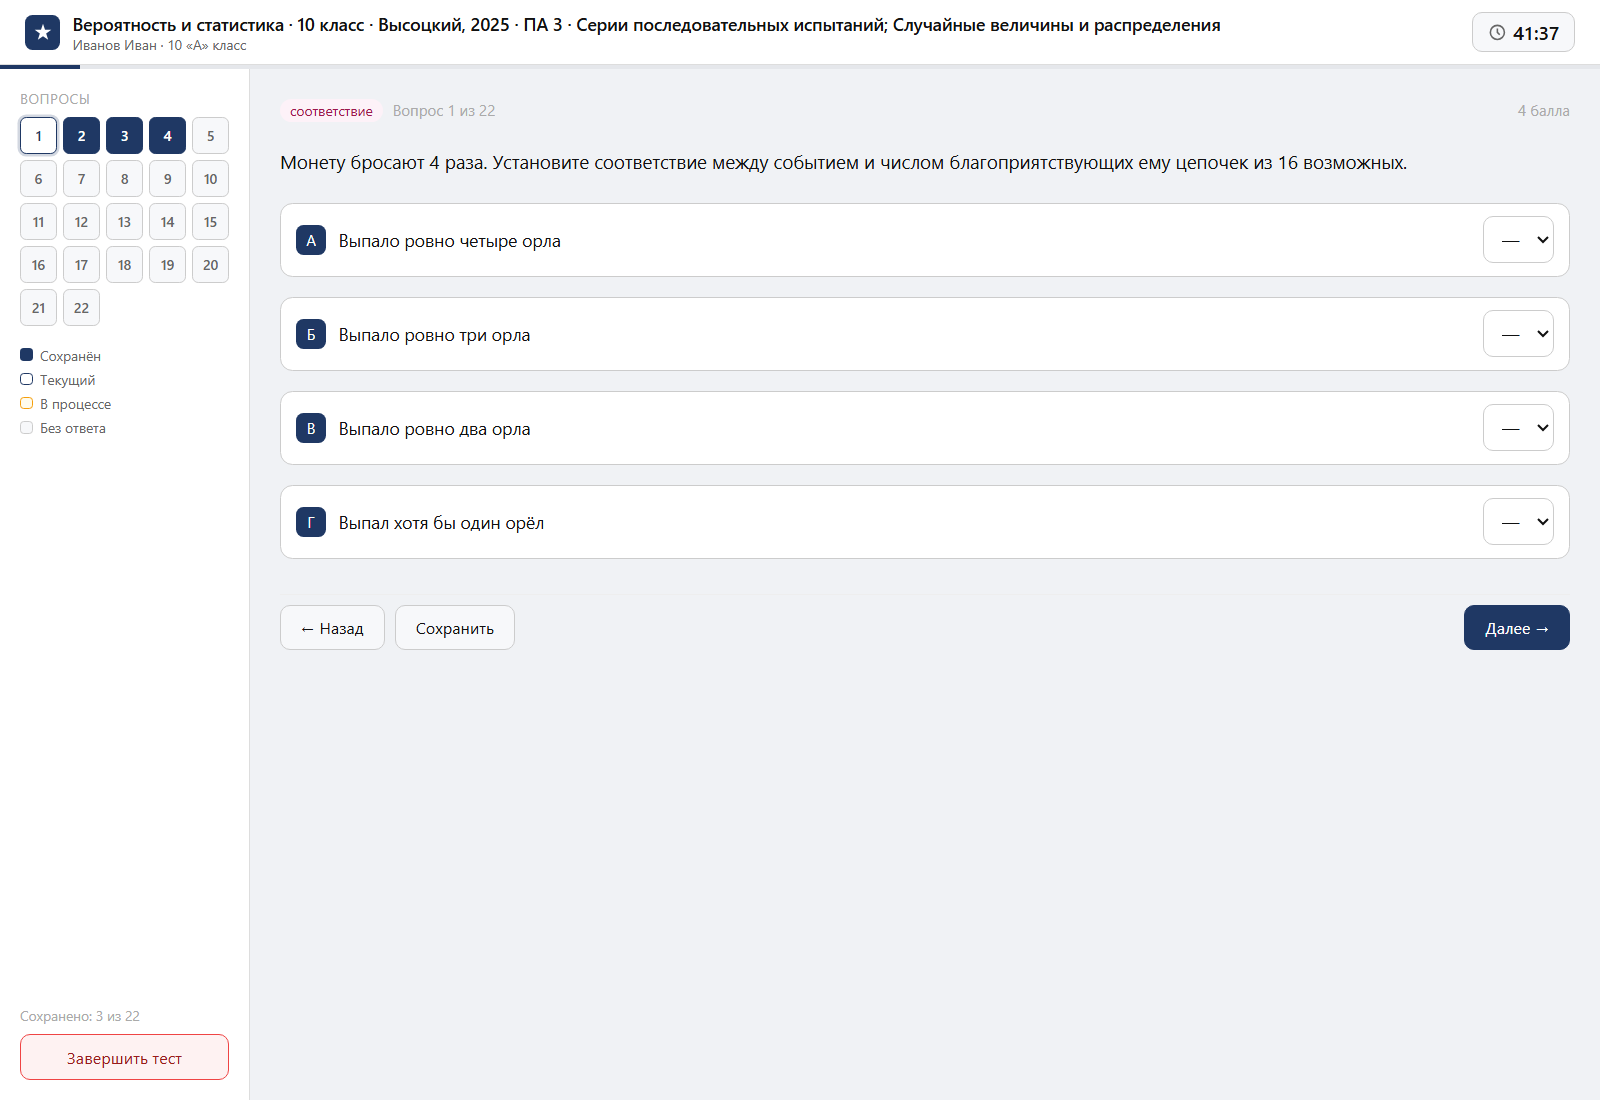
Task: Switch to question 15
Action: [210, 222]
